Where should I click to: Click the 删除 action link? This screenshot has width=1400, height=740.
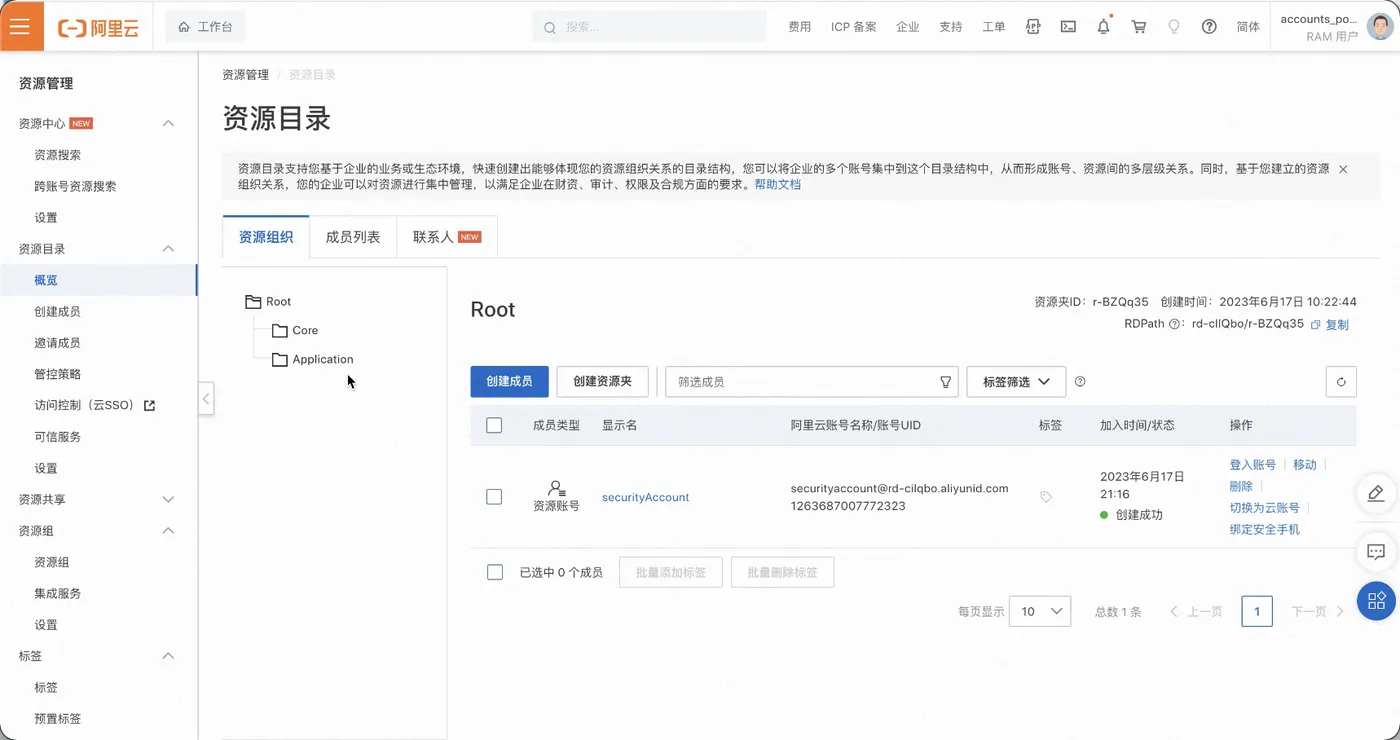[x=1241, y=486]
